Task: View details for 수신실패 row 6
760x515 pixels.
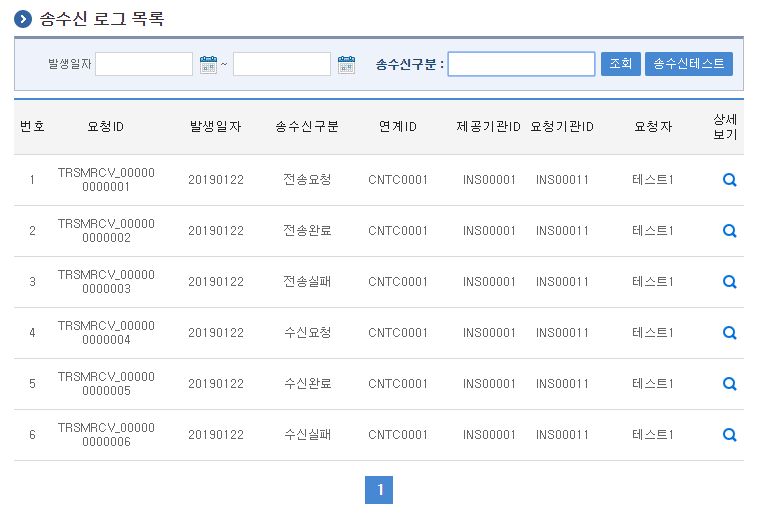Action: [x=729, y=435]
